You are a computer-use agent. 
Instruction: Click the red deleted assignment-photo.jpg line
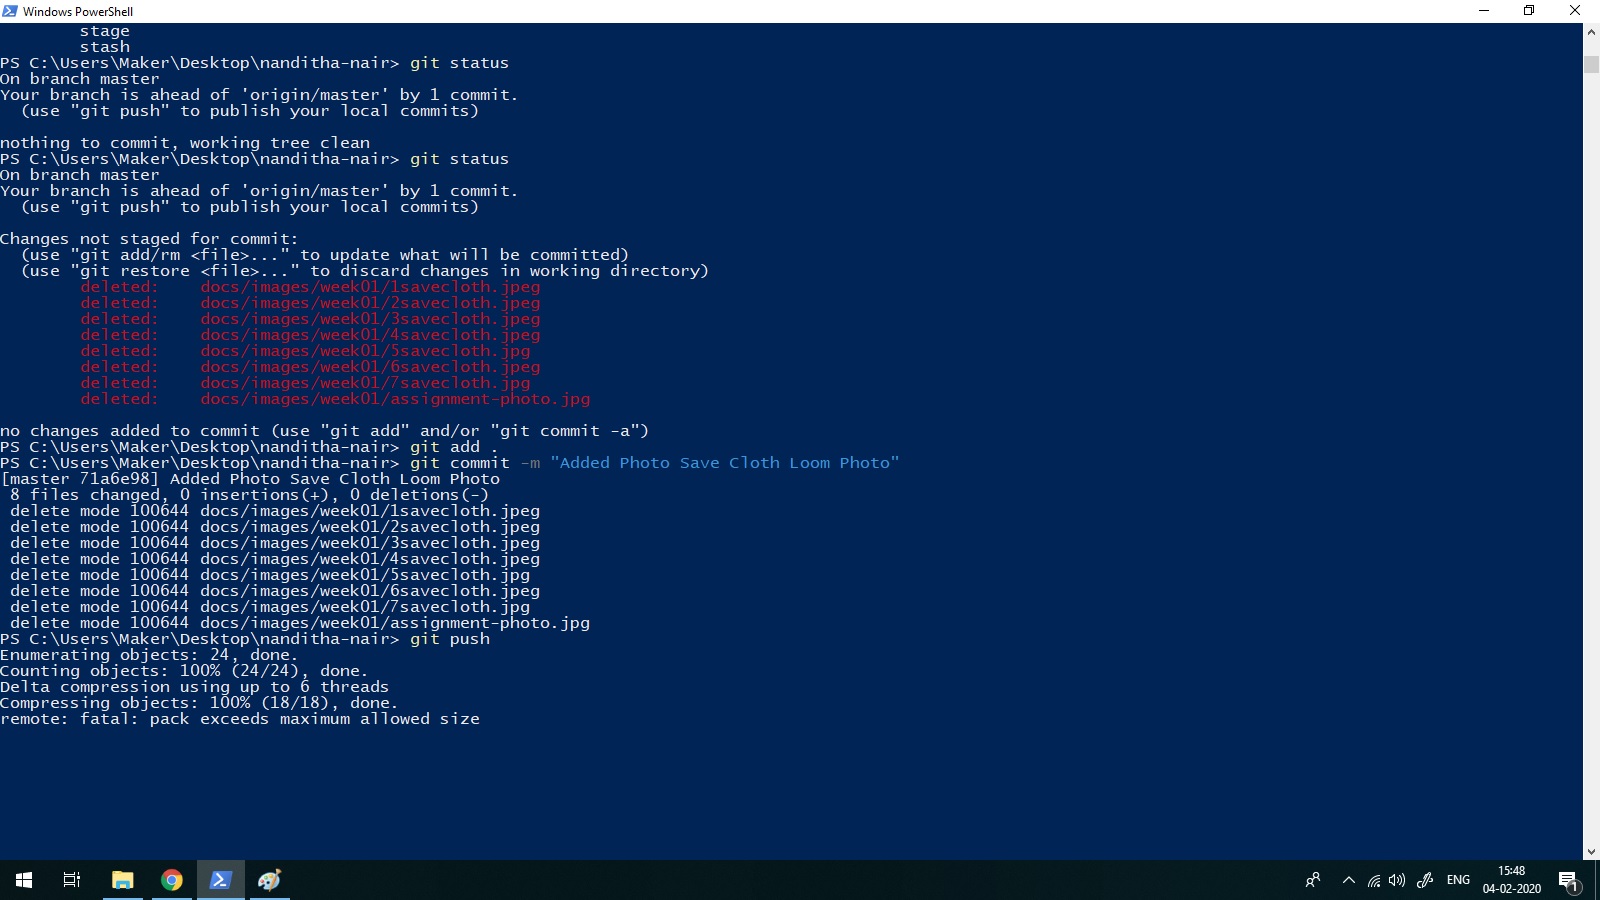click(x=335, y=399)
